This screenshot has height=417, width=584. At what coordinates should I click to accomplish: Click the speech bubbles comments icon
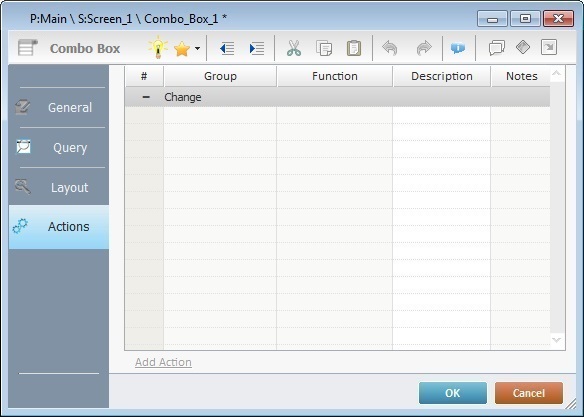496,48
